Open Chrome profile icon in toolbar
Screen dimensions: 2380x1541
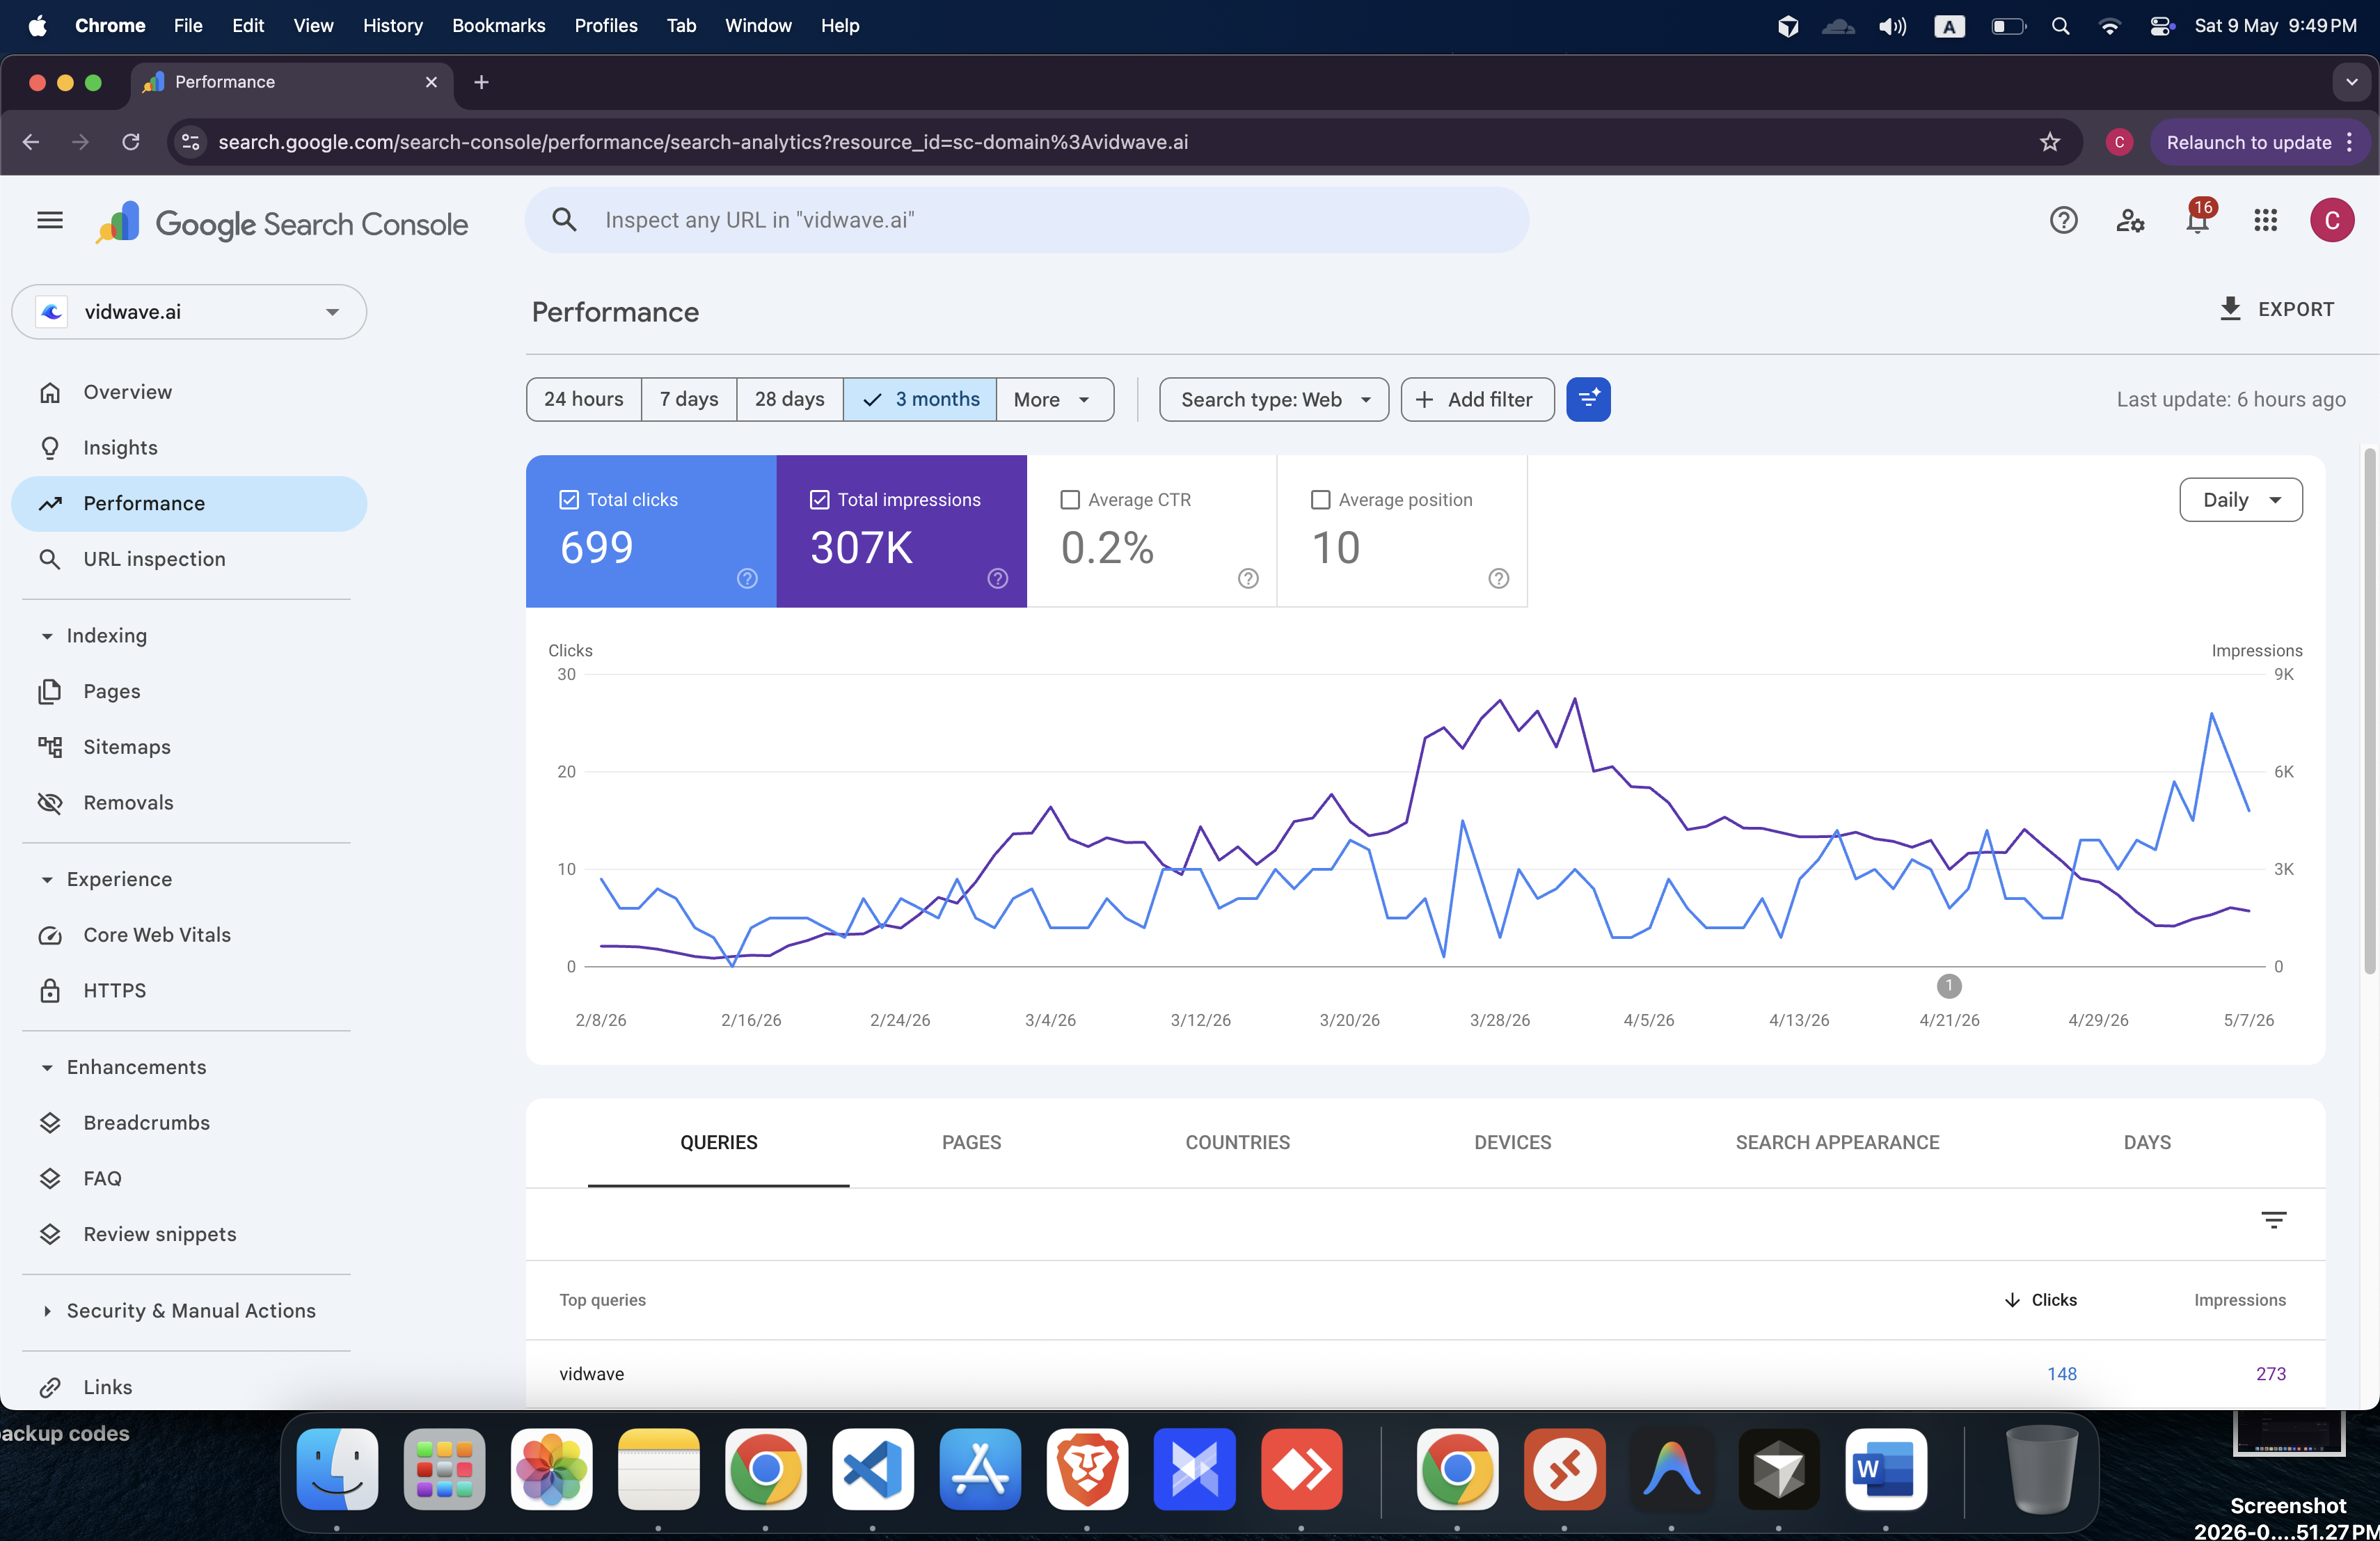[2119, 142]
